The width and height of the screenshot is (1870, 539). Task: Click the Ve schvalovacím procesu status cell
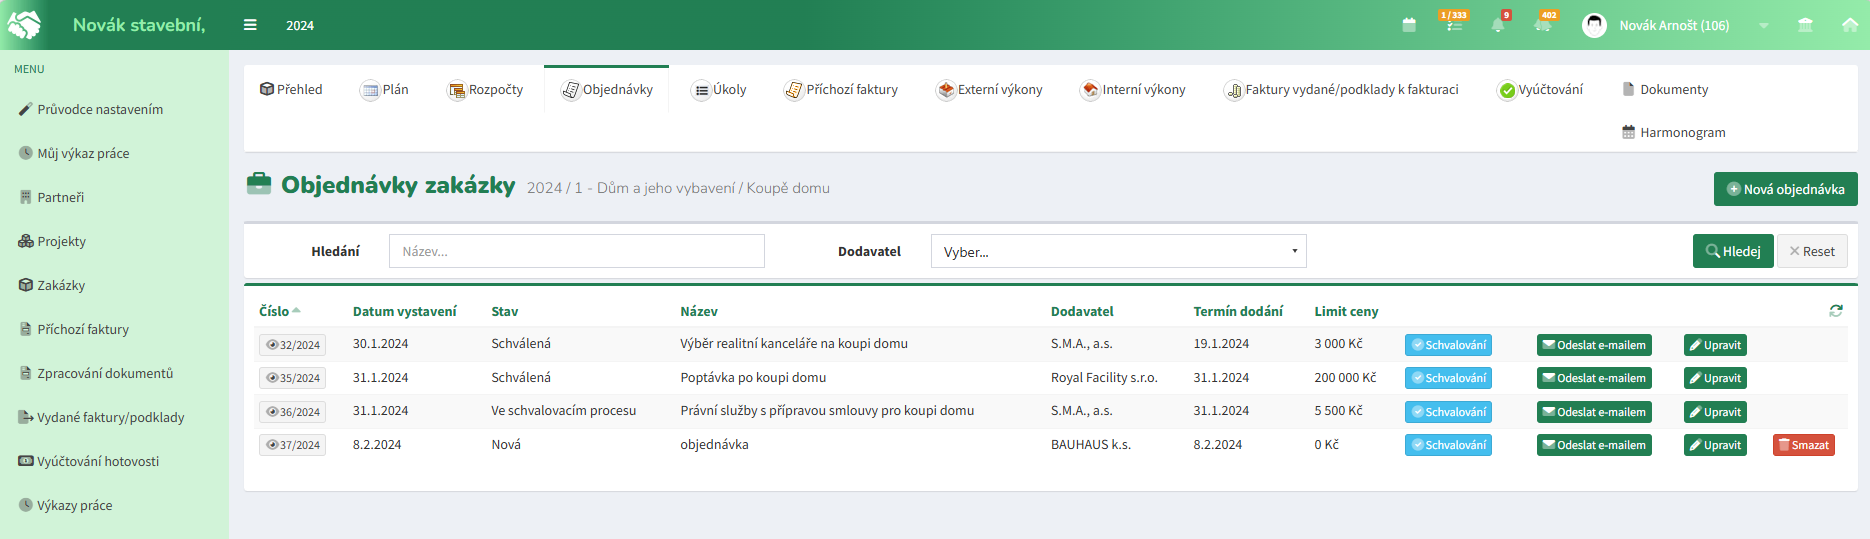coord(564,410)
